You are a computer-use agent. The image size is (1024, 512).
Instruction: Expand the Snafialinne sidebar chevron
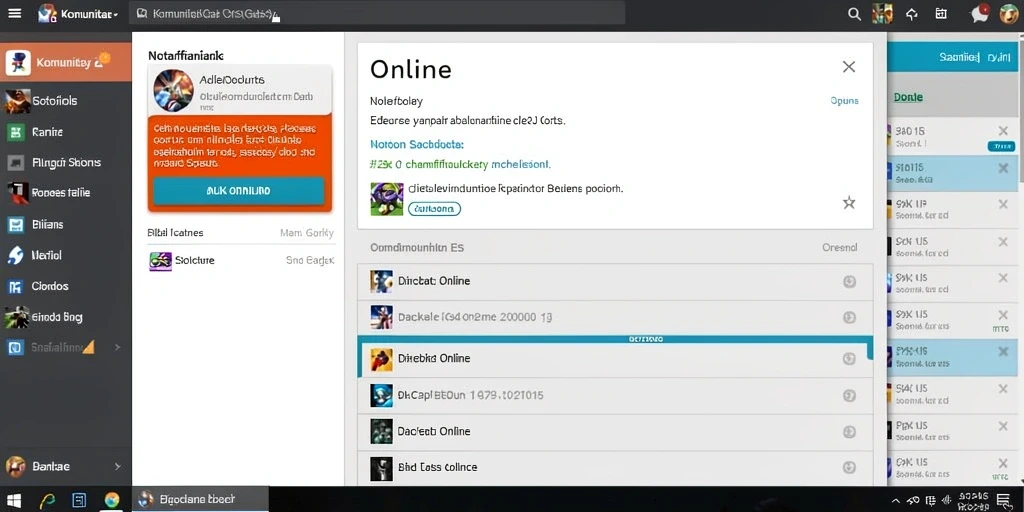118,347
